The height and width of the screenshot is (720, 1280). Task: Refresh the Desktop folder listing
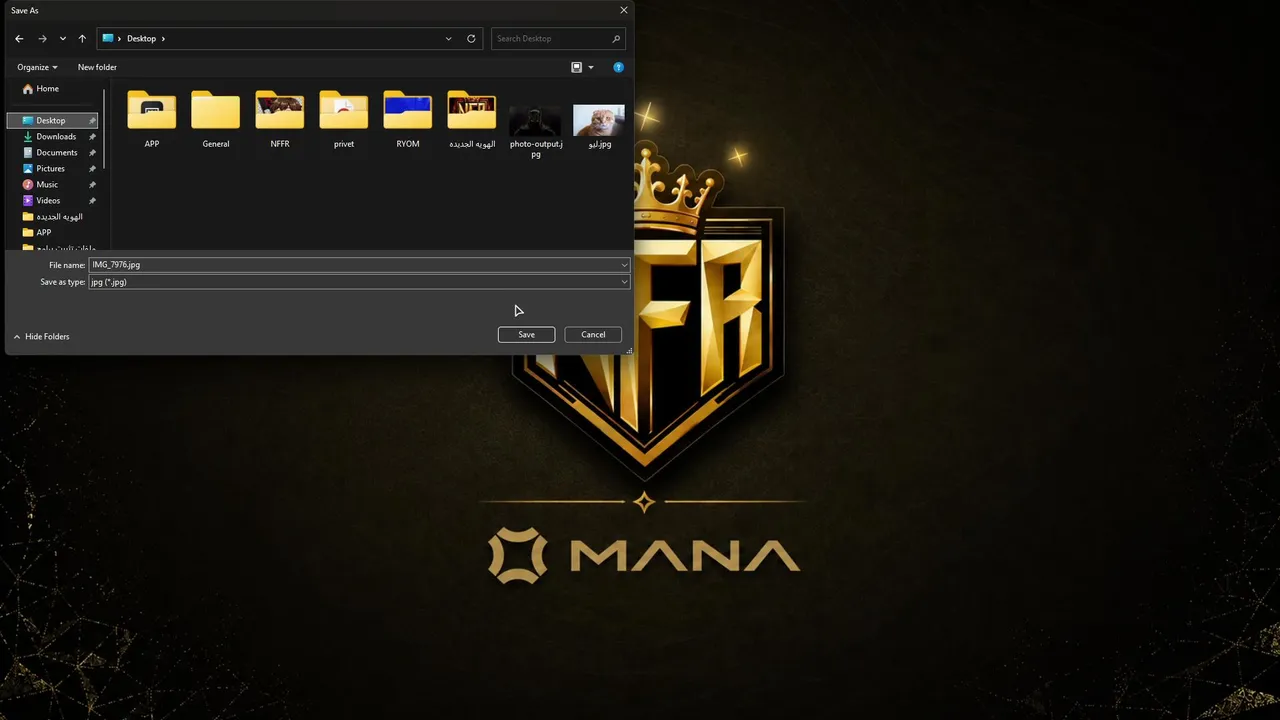(x=471, y=39)
